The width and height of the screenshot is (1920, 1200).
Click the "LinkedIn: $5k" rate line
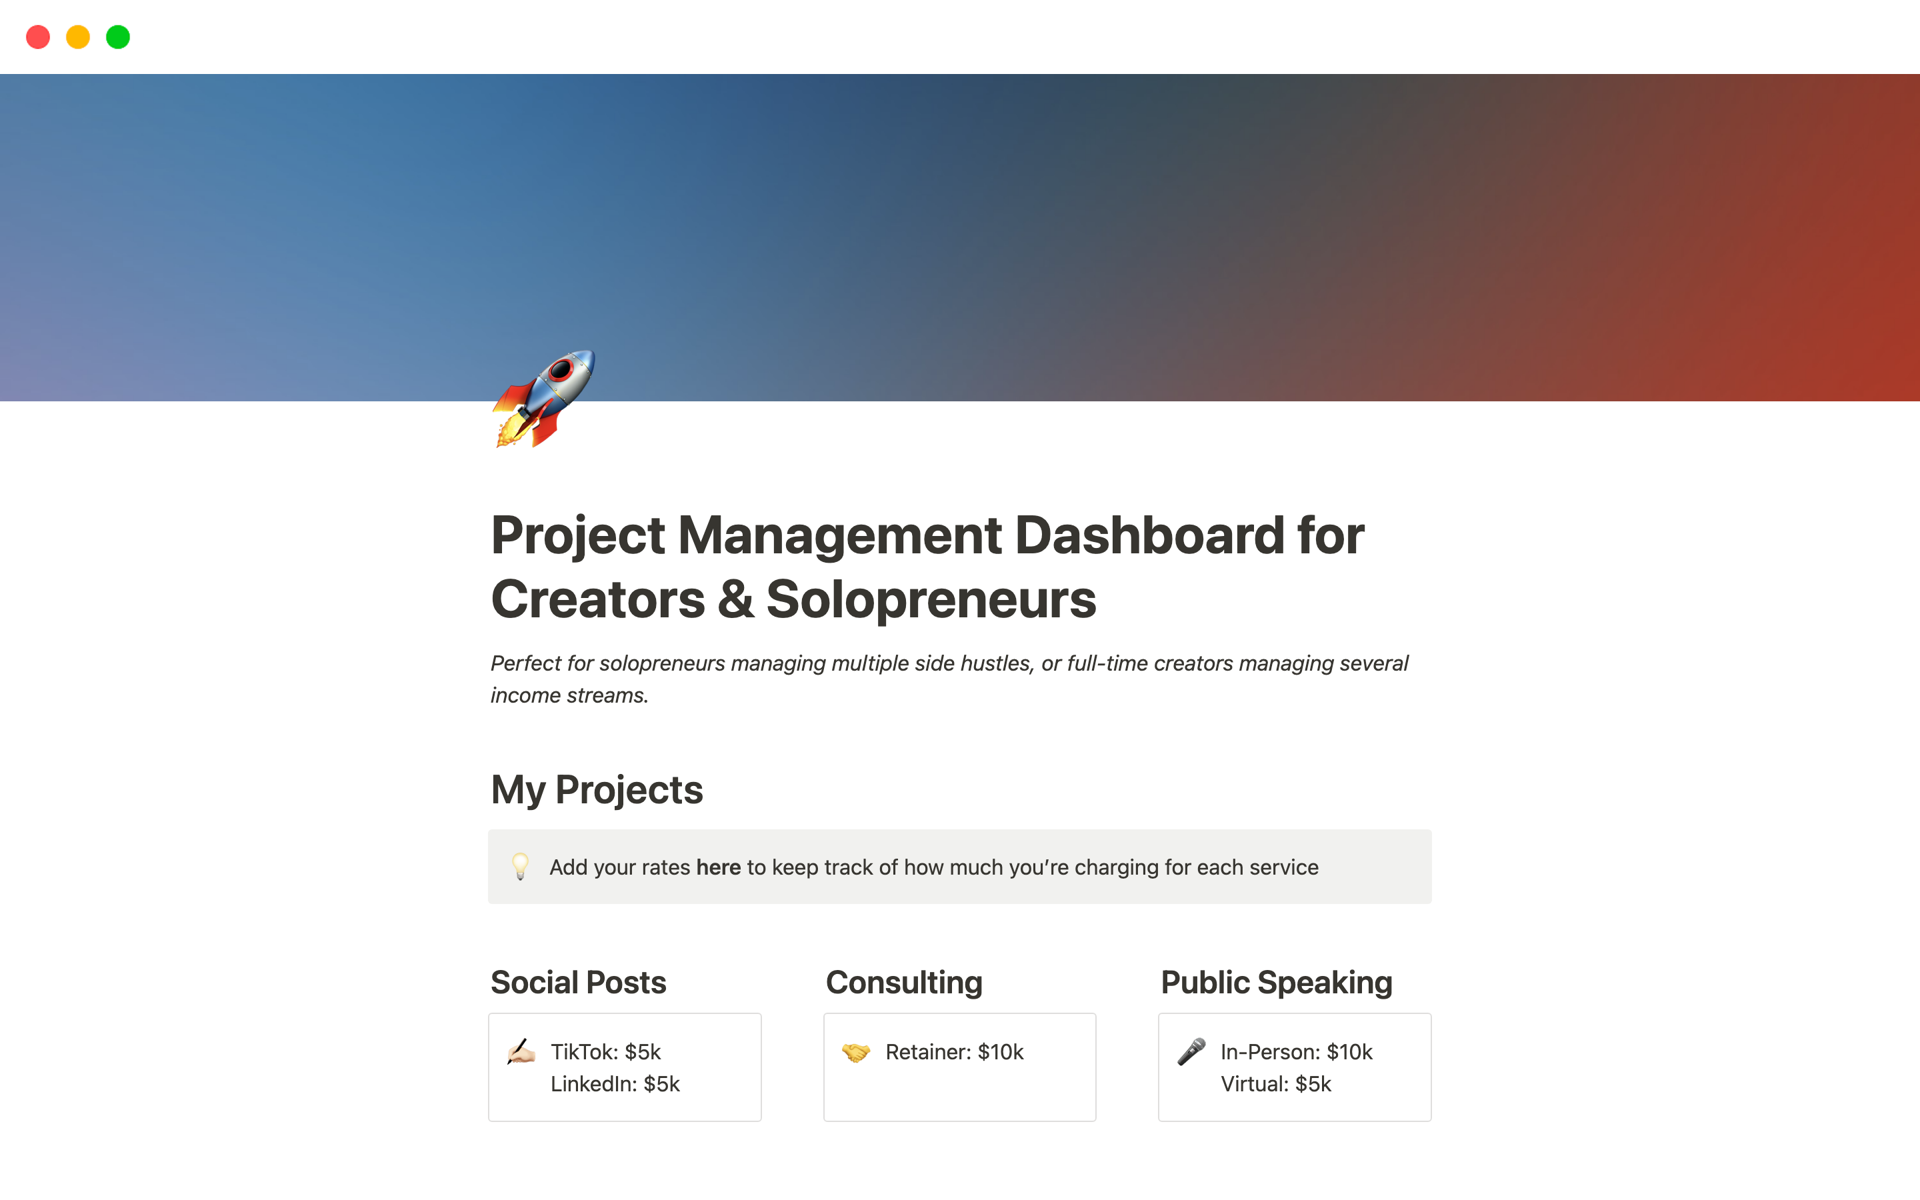coord(615,1084)
